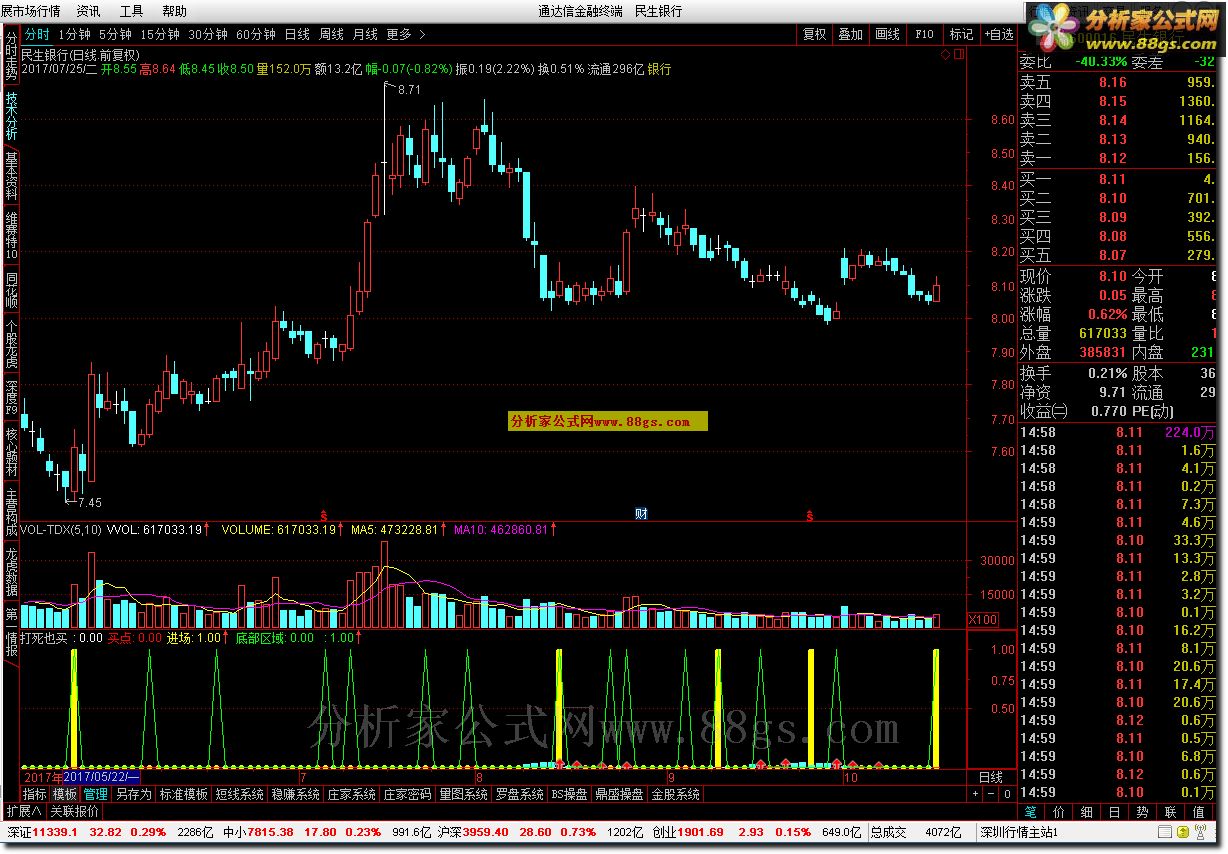
Task: Select the 笔 tick tab
Action: pos(1031,811)
